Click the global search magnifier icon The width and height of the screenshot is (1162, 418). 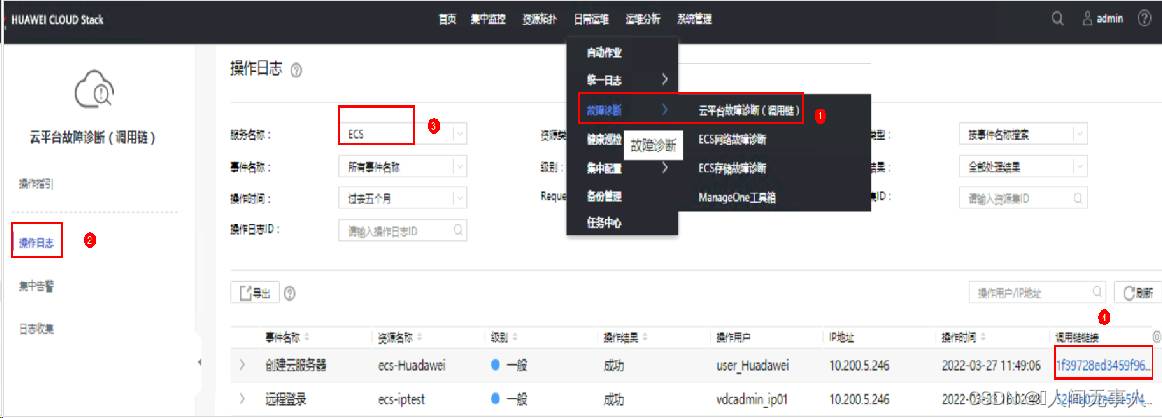pos(1058,19)
